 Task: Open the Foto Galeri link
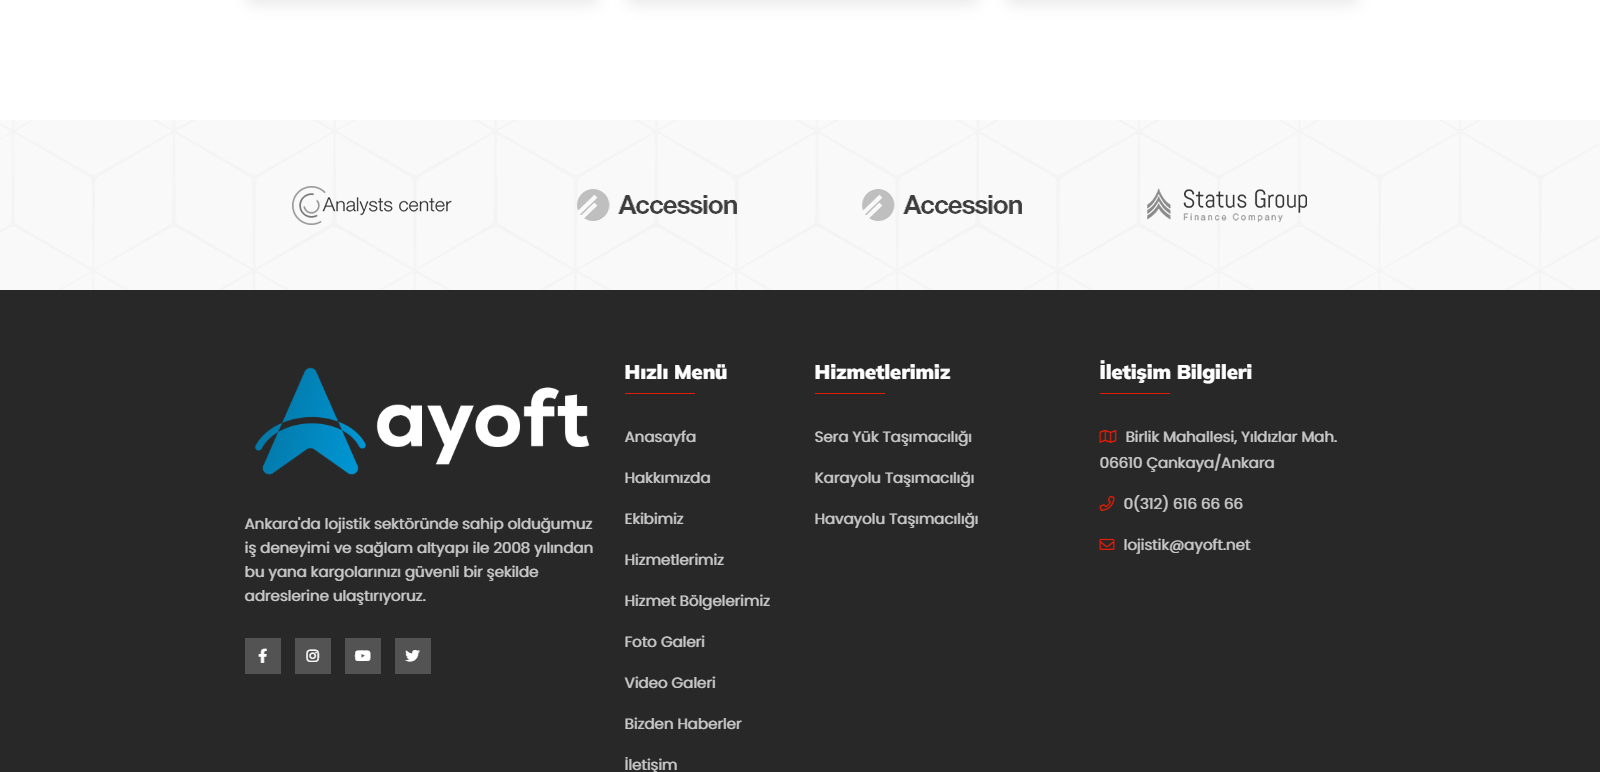[664, 642]
